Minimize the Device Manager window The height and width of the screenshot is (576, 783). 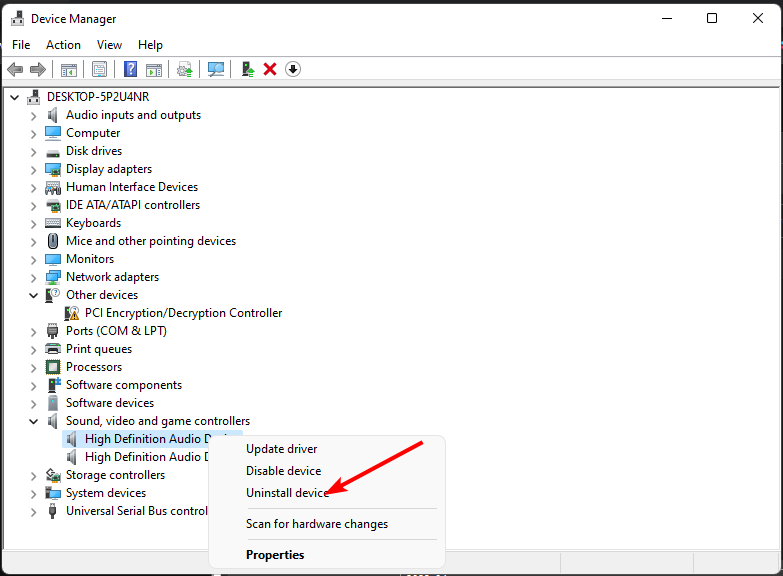coord(667,18)
